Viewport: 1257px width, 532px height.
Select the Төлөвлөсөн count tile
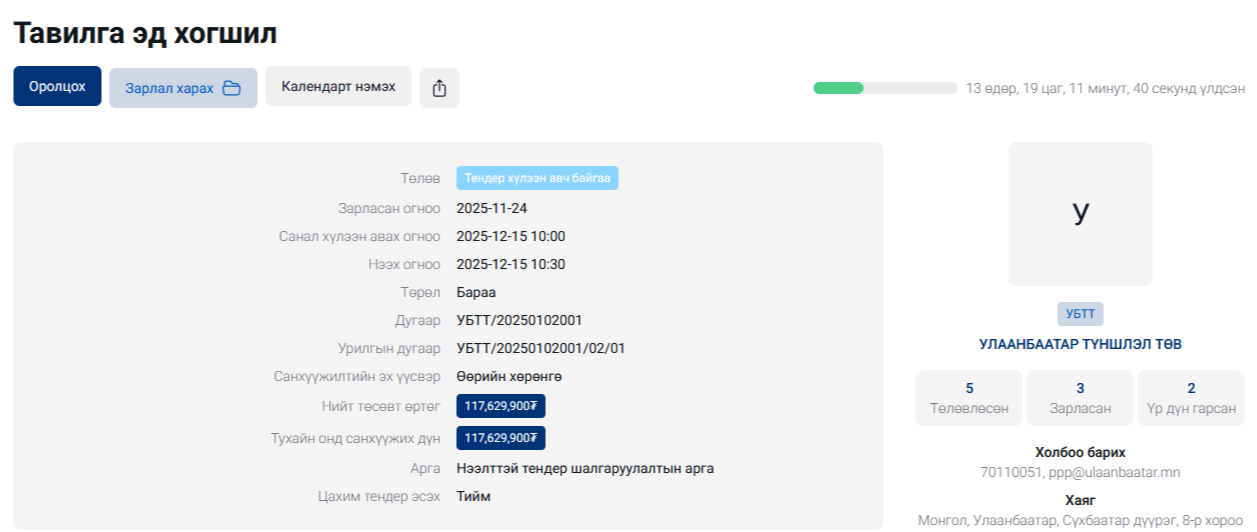(969, 398)
